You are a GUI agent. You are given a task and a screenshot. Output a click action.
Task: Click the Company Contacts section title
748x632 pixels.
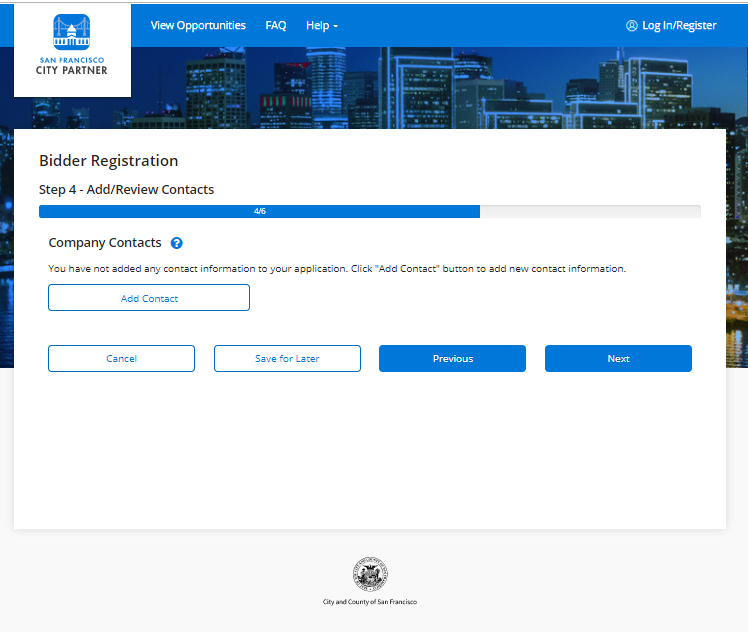point(105,243)
